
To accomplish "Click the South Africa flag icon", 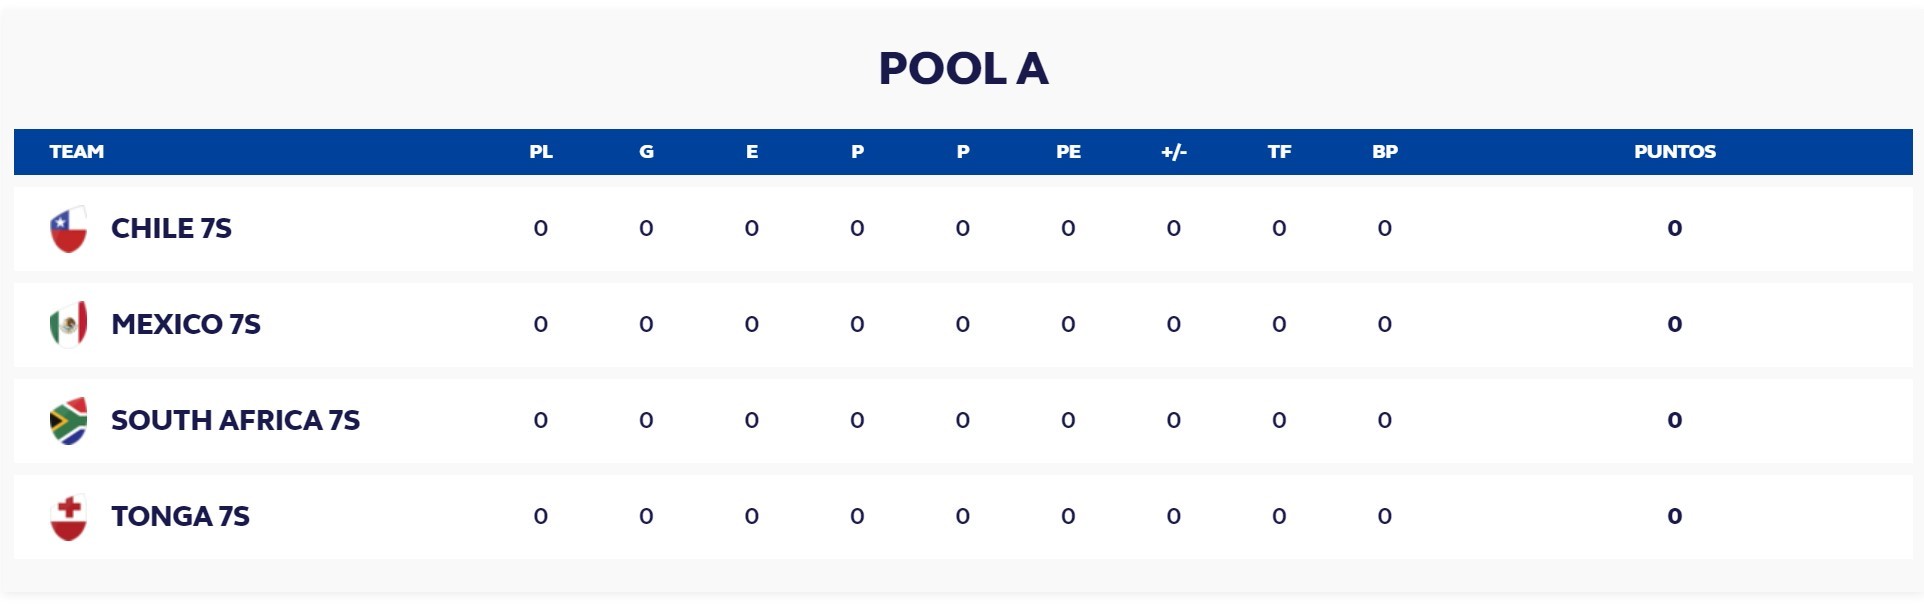I will pos(68,420).
